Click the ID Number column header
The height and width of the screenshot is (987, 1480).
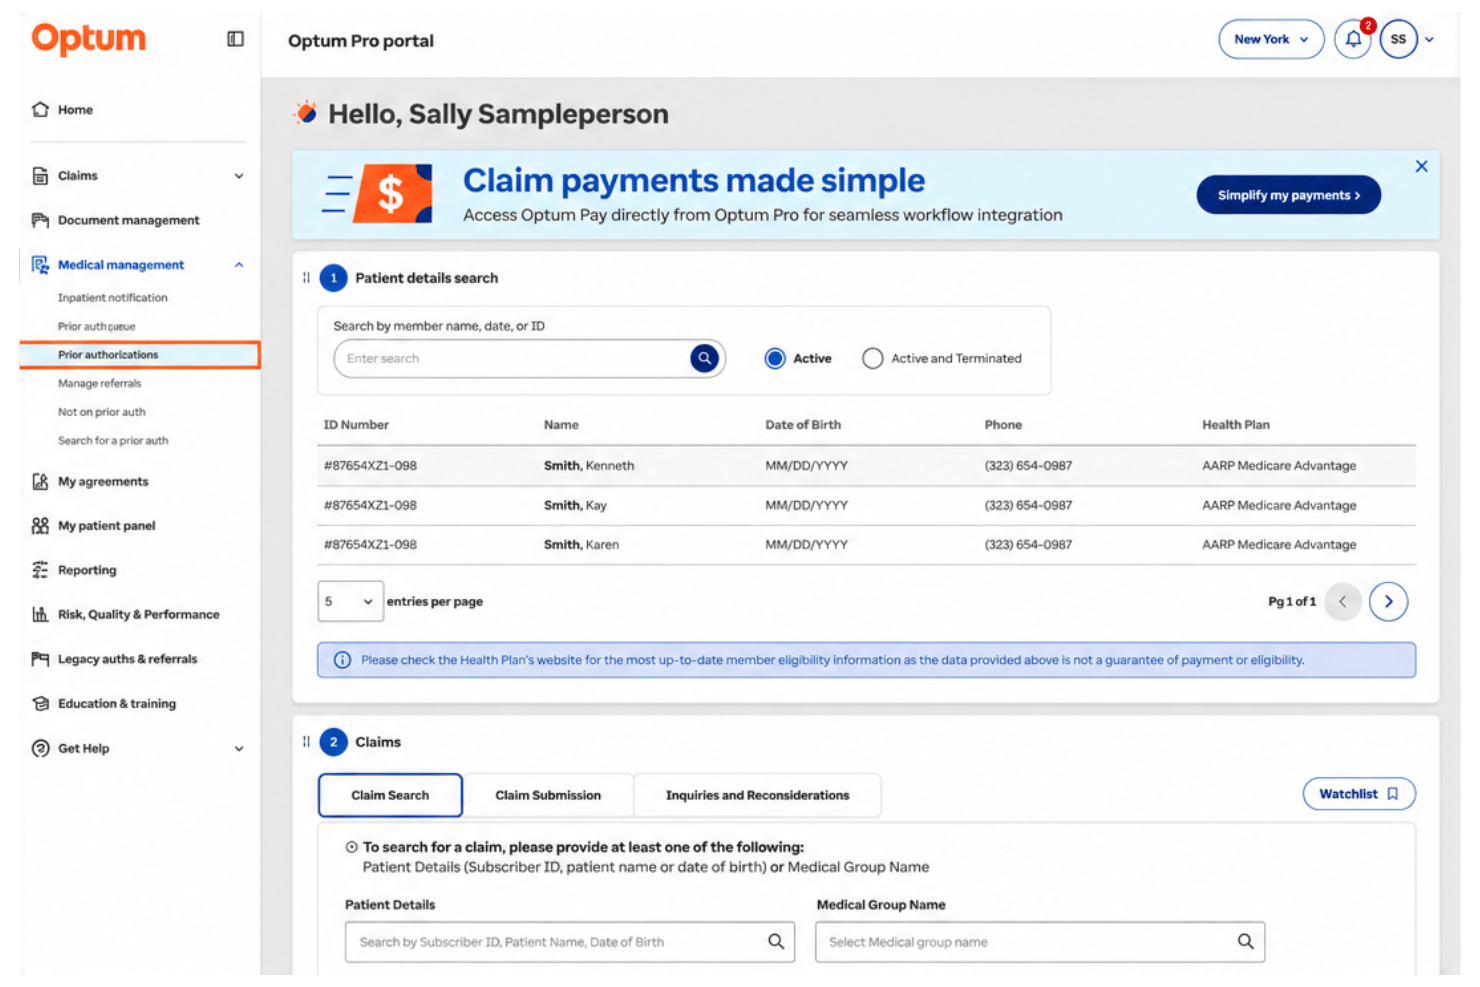click(x=356, y=425)
